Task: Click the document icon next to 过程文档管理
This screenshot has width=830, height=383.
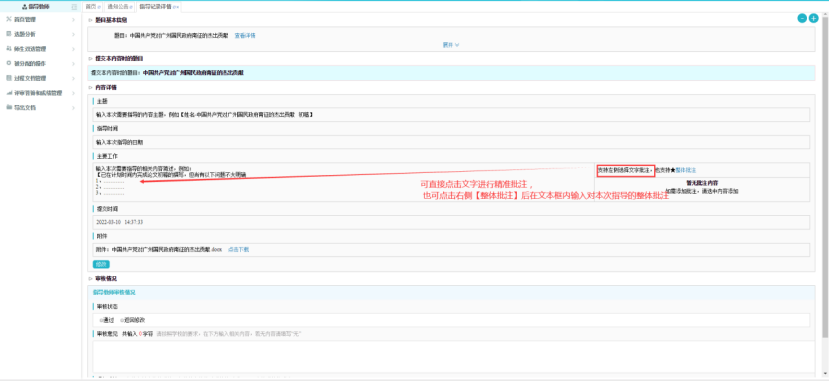Action: click(x=8, y=78)
